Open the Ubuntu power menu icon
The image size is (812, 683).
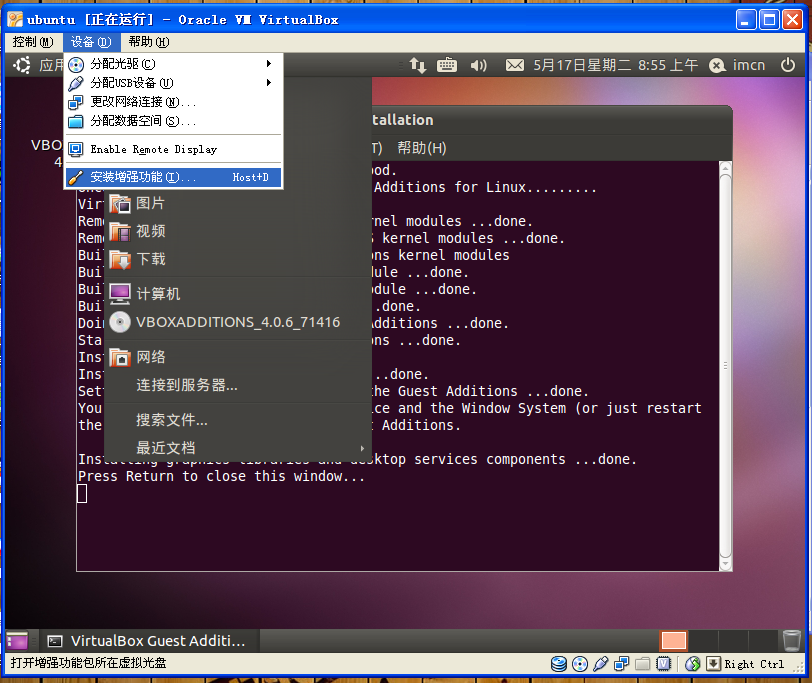coord(788,65)
